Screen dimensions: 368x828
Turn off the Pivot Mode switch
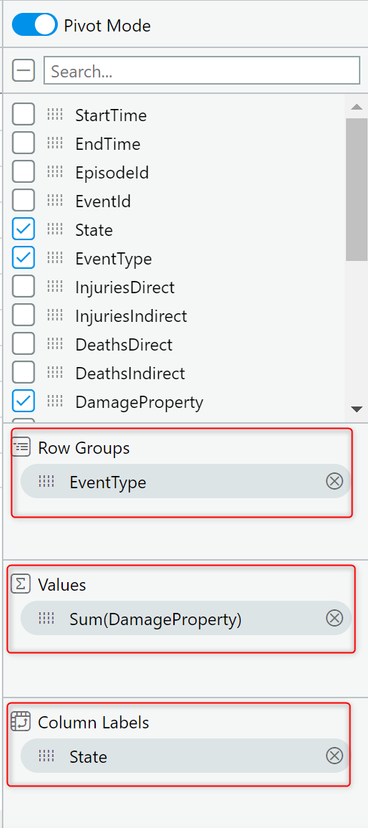pyautogui.click(x=34, y=25)
